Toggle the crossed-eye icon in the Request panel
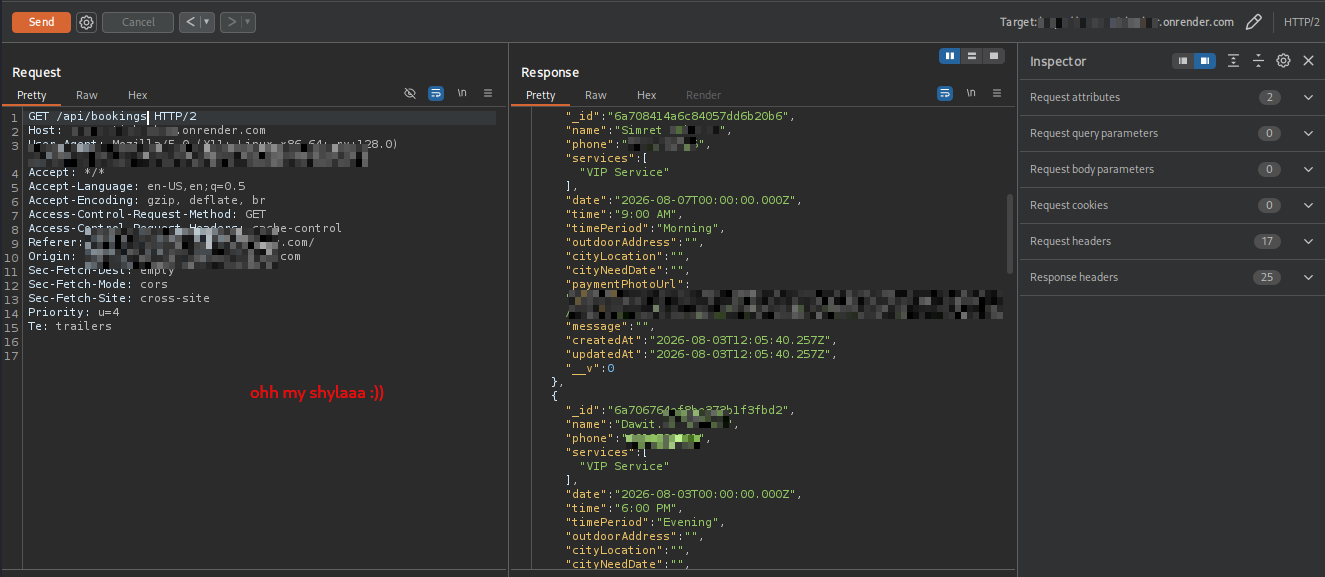This screenshot has width=1325, height=577. (x=410, y=93)
